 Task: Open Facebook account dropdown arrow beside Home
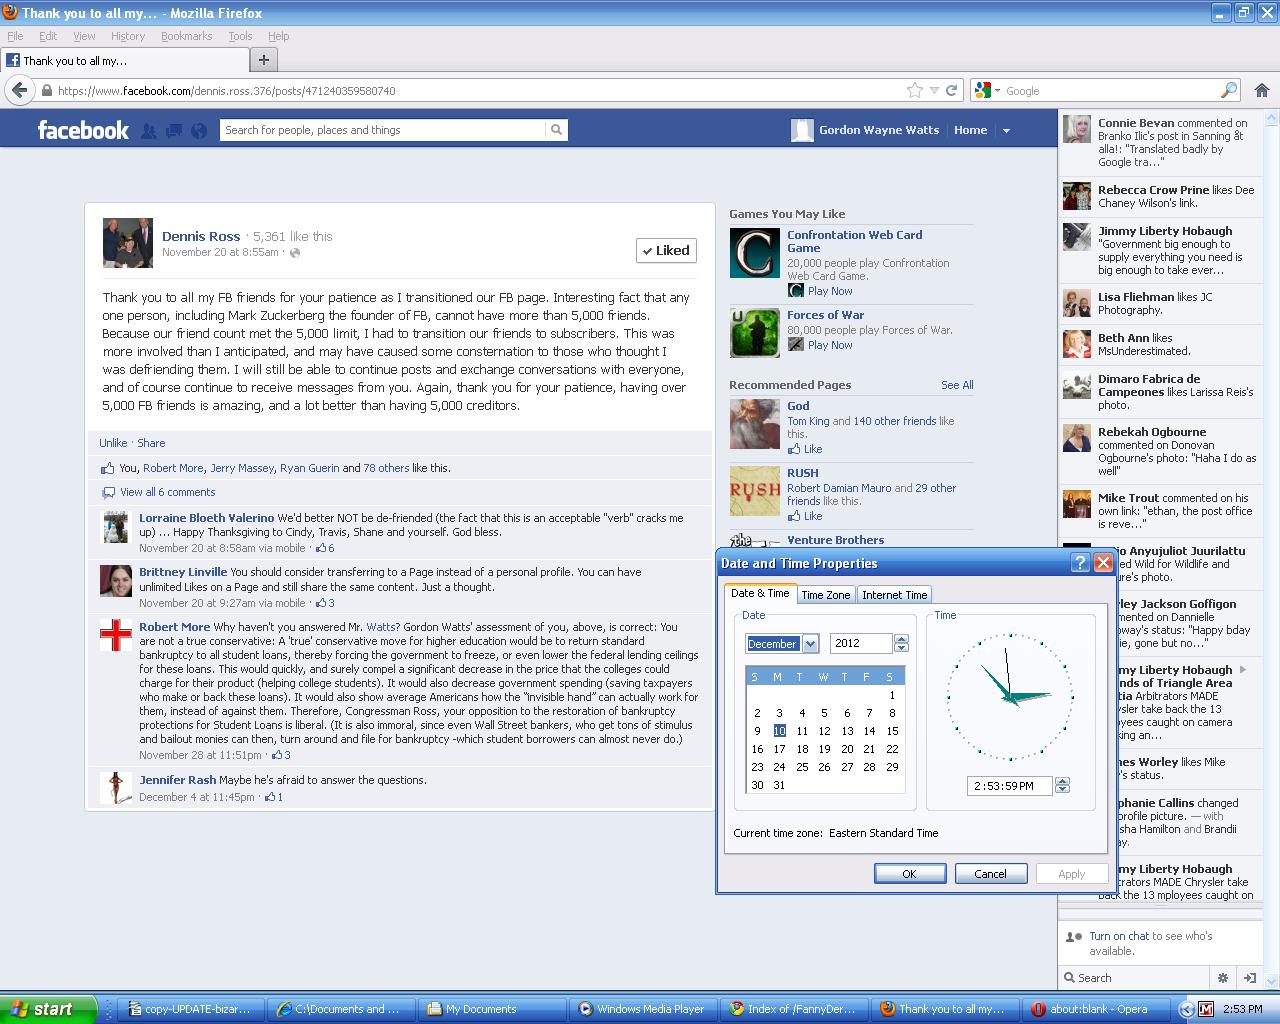pyautogui.click(x=1006, y=130)
